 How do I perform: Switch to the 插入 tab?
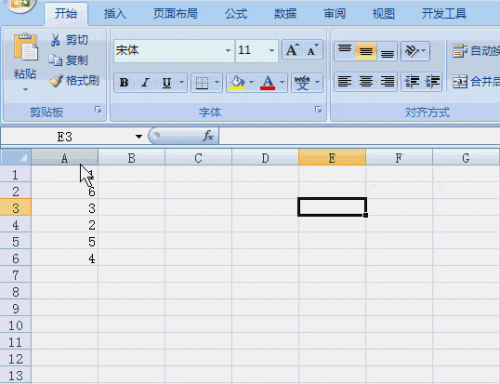(x=115, y=14)
